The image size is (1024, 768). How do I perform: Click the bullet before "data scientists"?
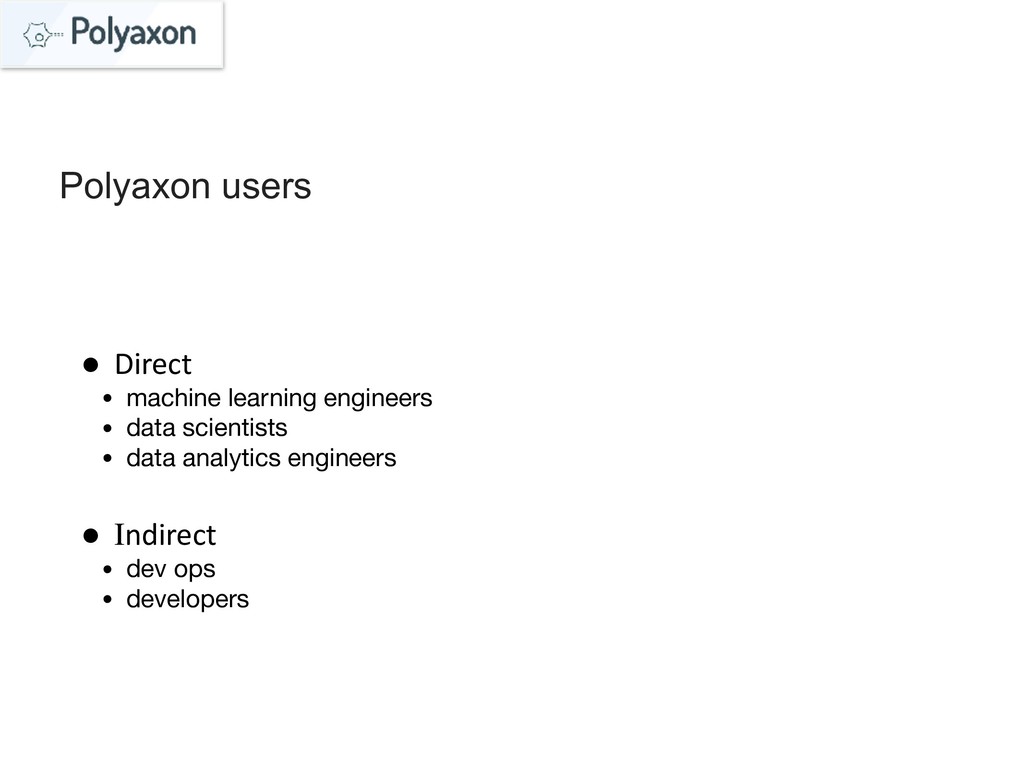pyautogui.click(x=108, y=430)
